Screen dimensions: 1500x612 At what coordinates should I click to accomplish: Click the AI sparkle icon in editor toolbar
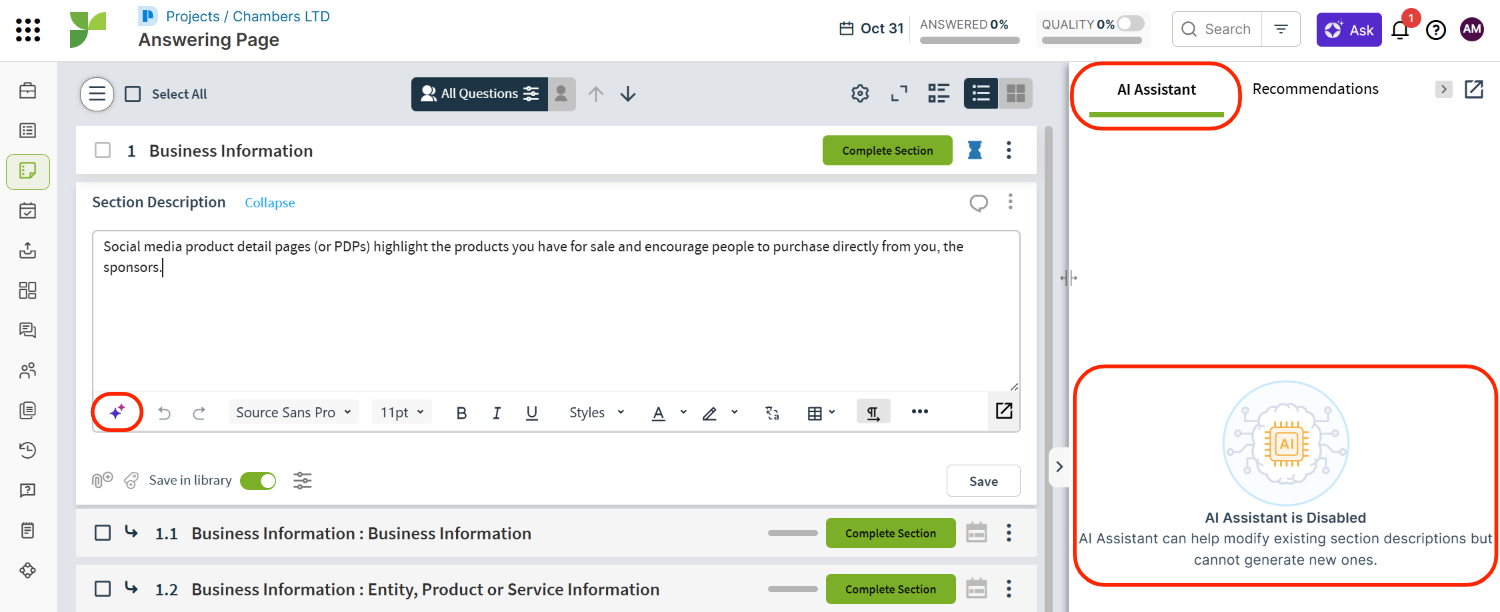tap(117, 411)
